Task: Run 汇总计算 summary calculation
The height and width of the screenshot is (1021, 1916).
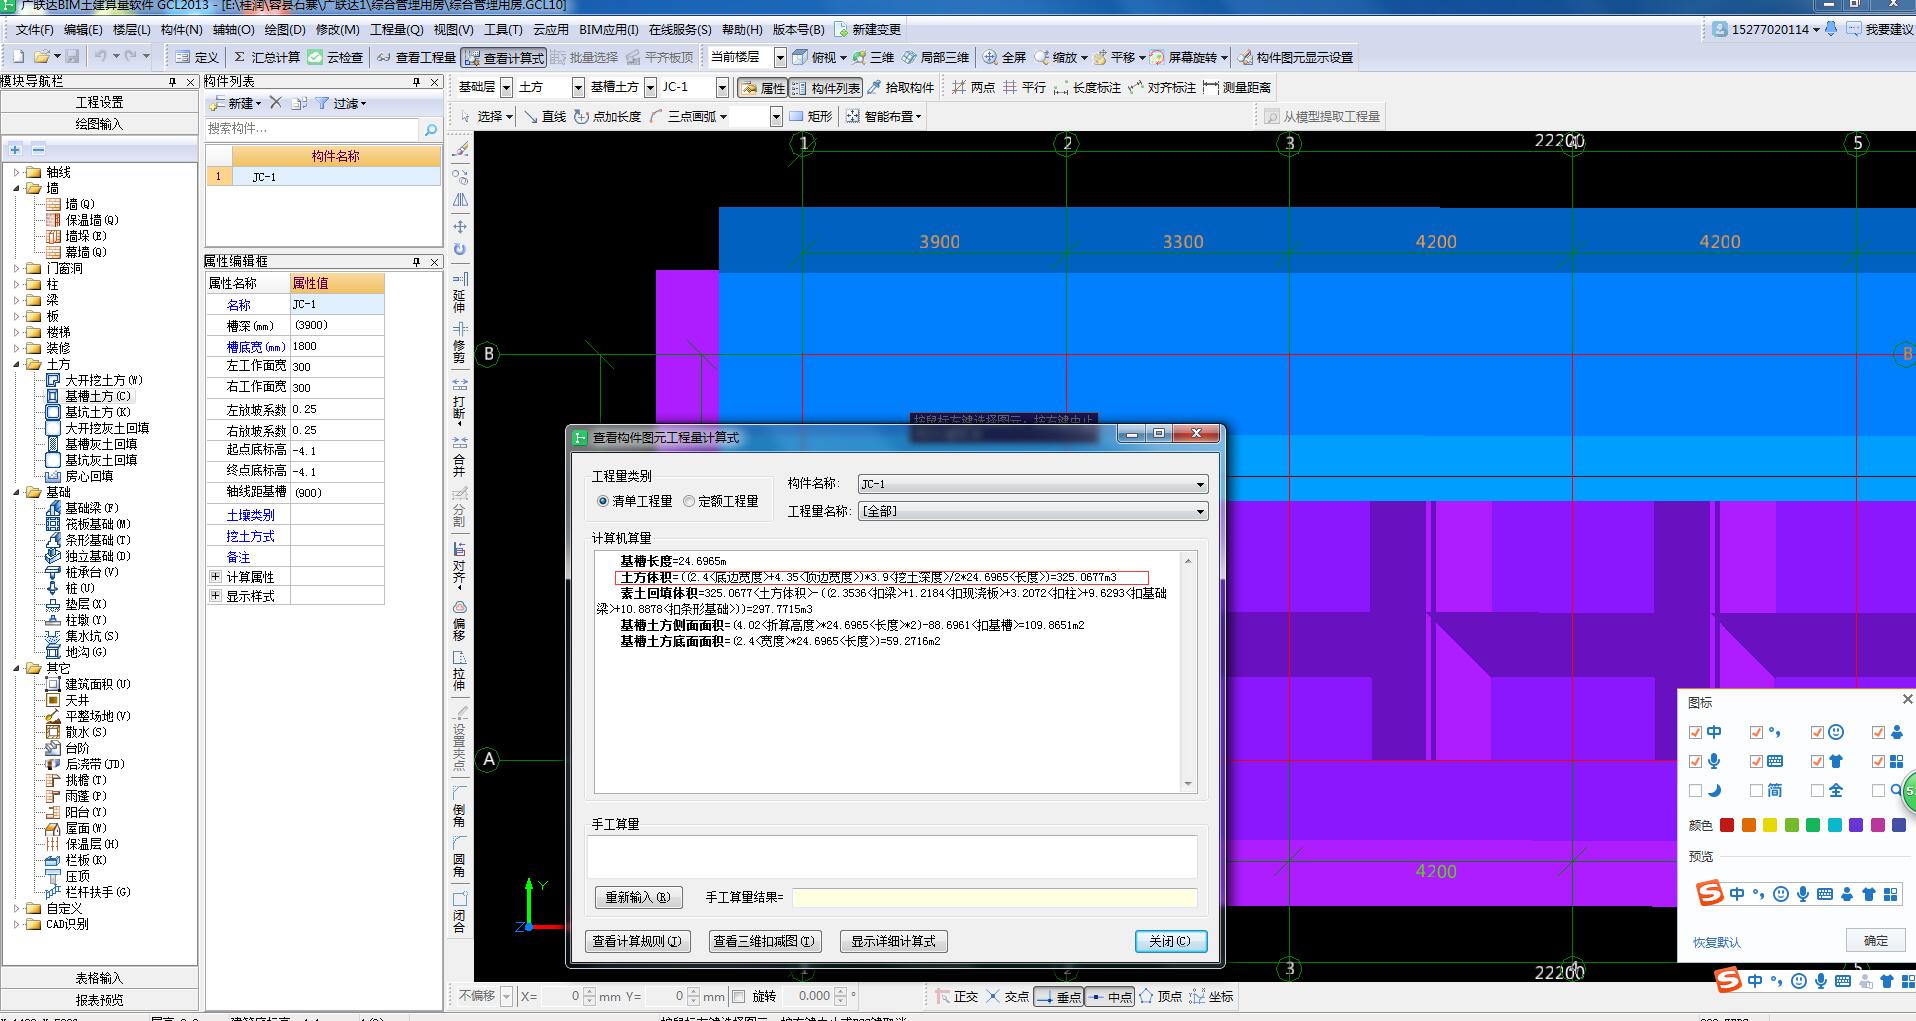Action: click(266, 57)
